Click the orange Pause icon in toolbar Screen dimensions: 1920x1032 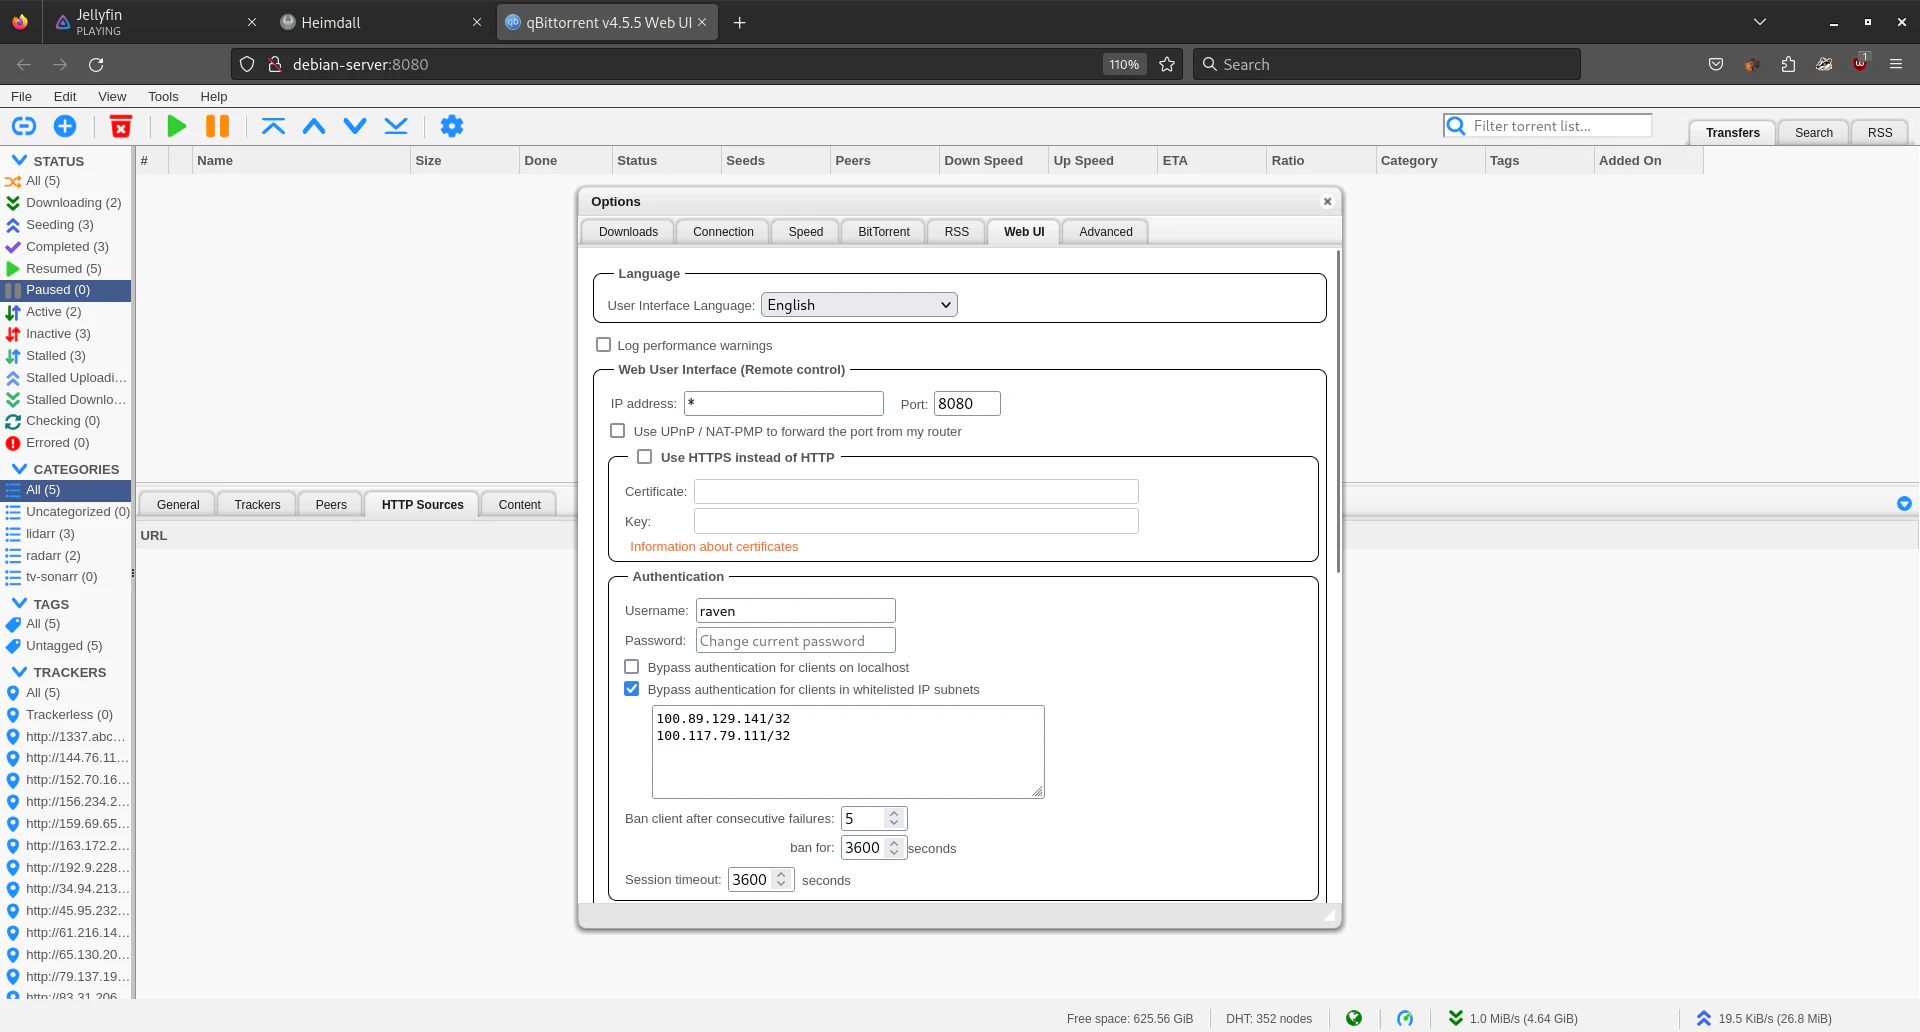coord(217,126)
